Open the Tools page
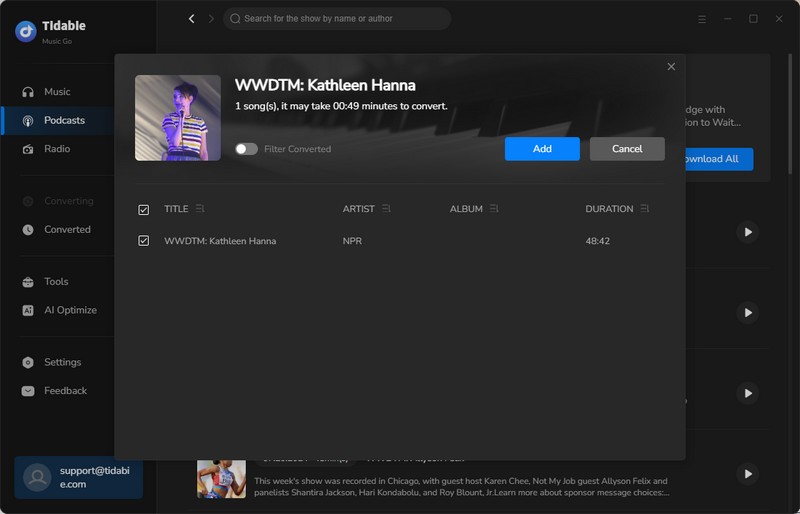 tap(57, 282)
